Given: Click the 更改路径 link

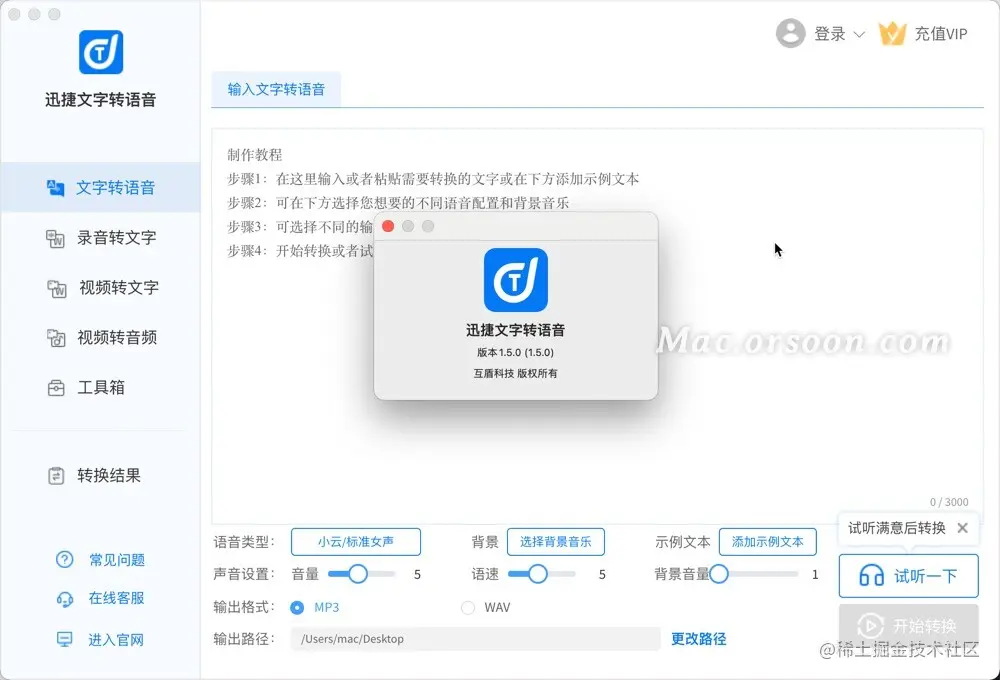Looking at the screenshot, I should (698, 639).
